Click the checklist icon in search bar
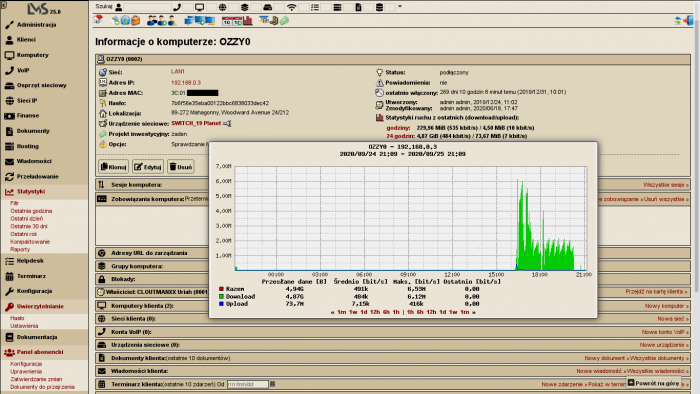Viewport: 700px width, 394px height. [x=315, y=7]
